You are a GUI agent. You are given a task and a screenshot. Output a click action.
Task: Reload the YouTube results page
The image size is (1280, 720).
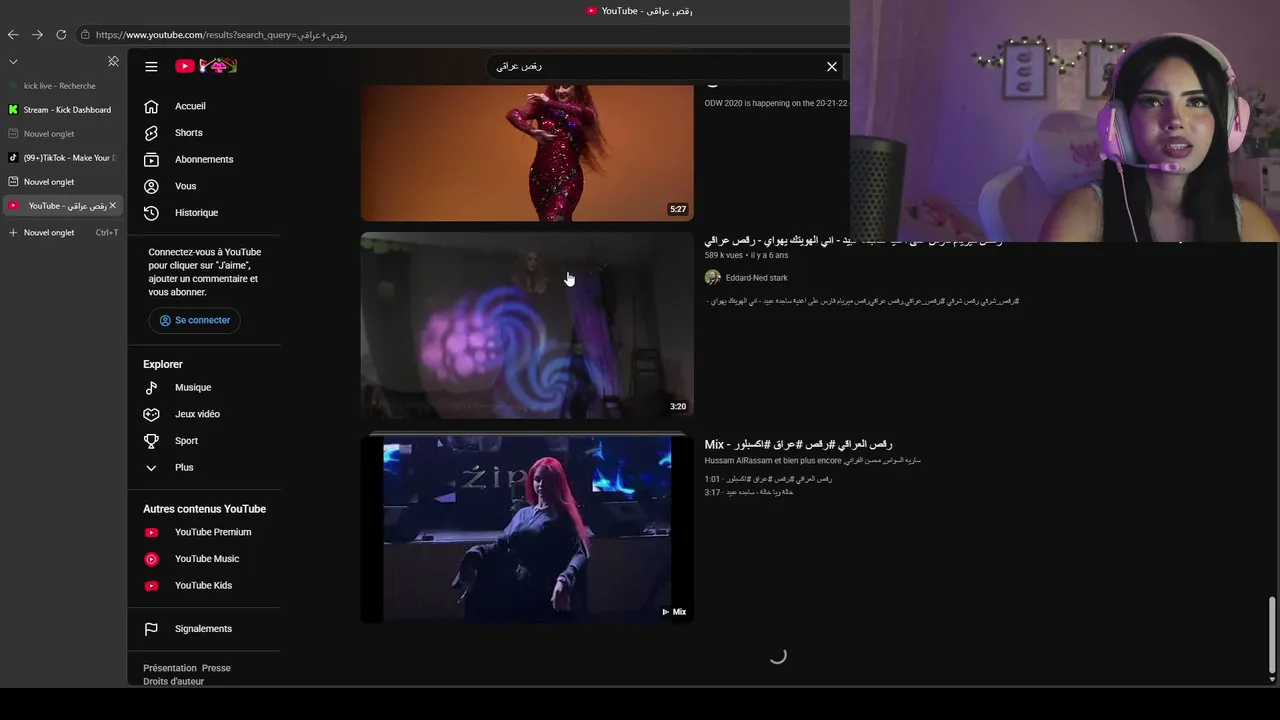pyautogui.click(x=61, y=35)
